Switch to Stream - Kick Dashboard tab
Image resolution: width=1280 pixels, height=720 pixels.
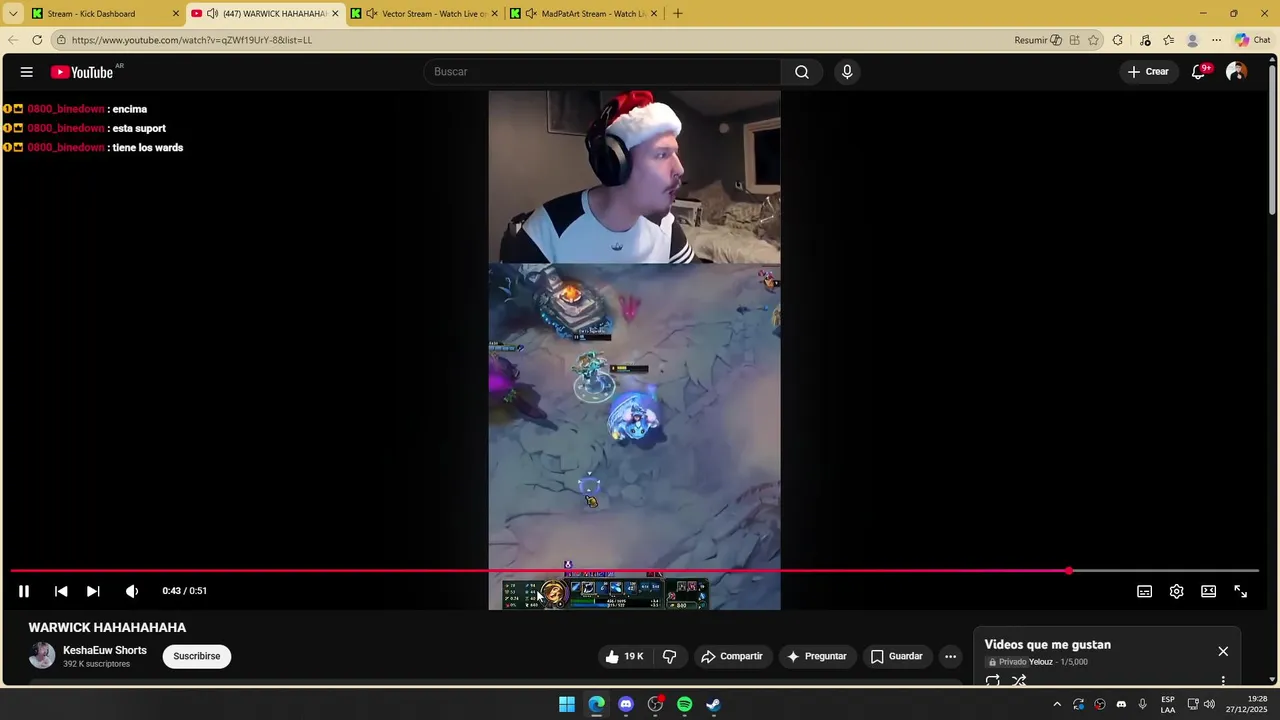pos(105,14)
